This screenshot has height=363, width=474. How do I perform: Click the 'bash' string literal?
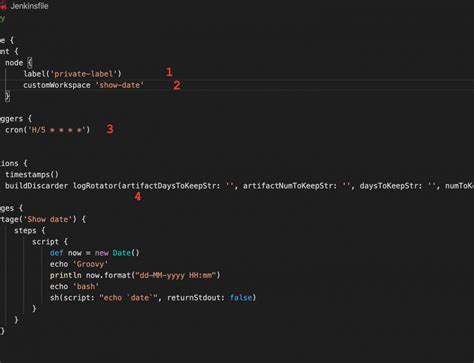pos(86,286)
